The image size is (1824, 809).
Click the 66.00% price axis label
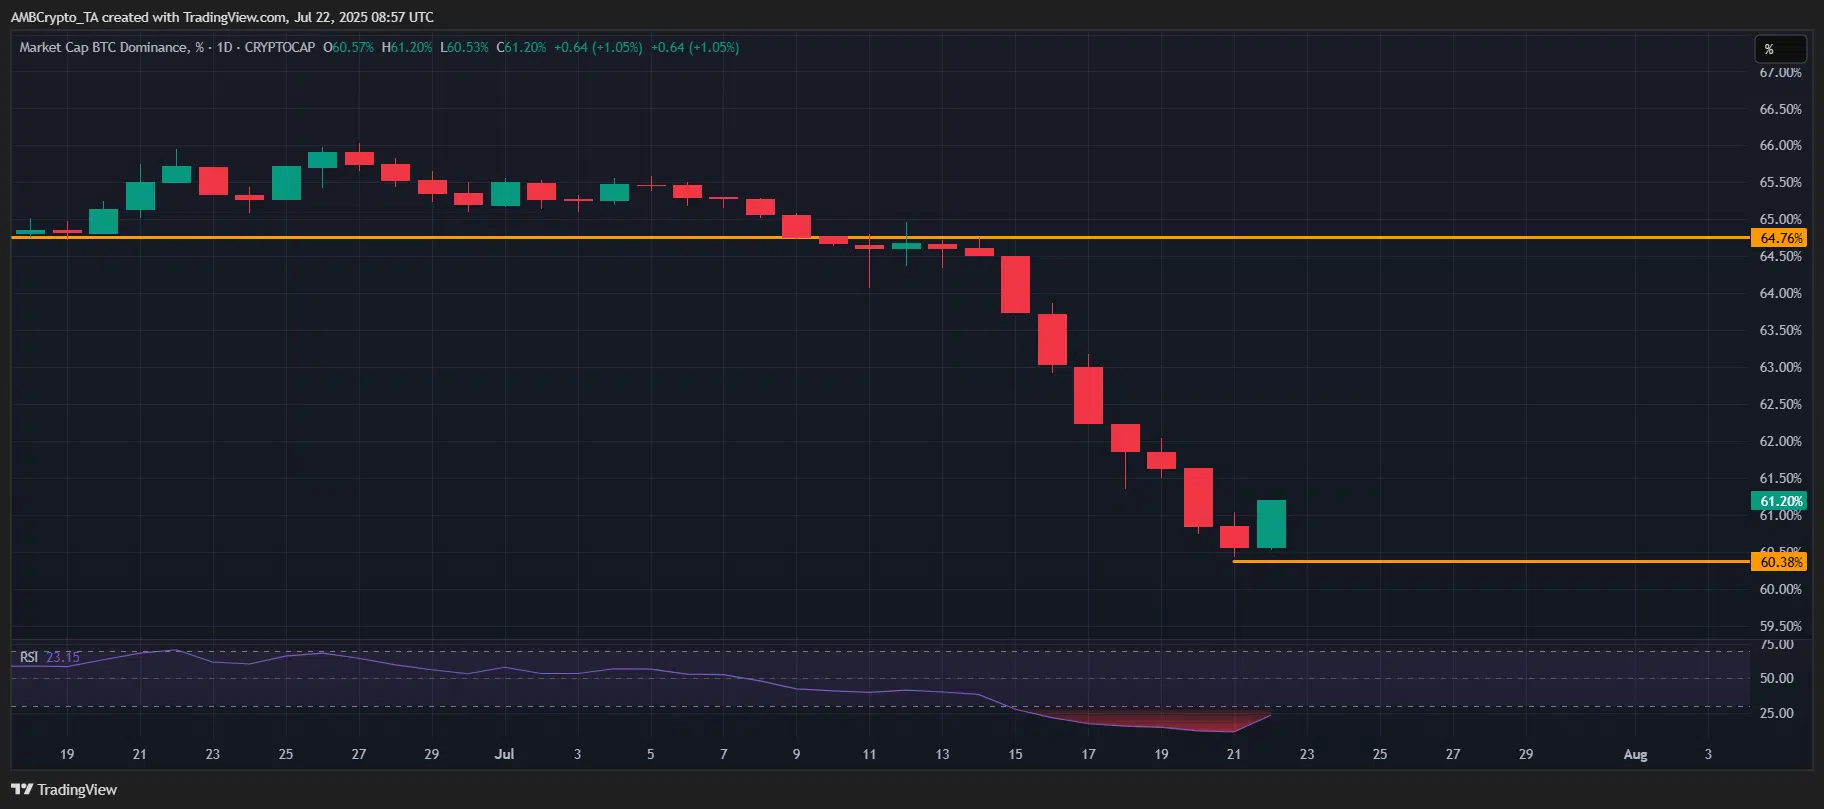(1780, 145)
